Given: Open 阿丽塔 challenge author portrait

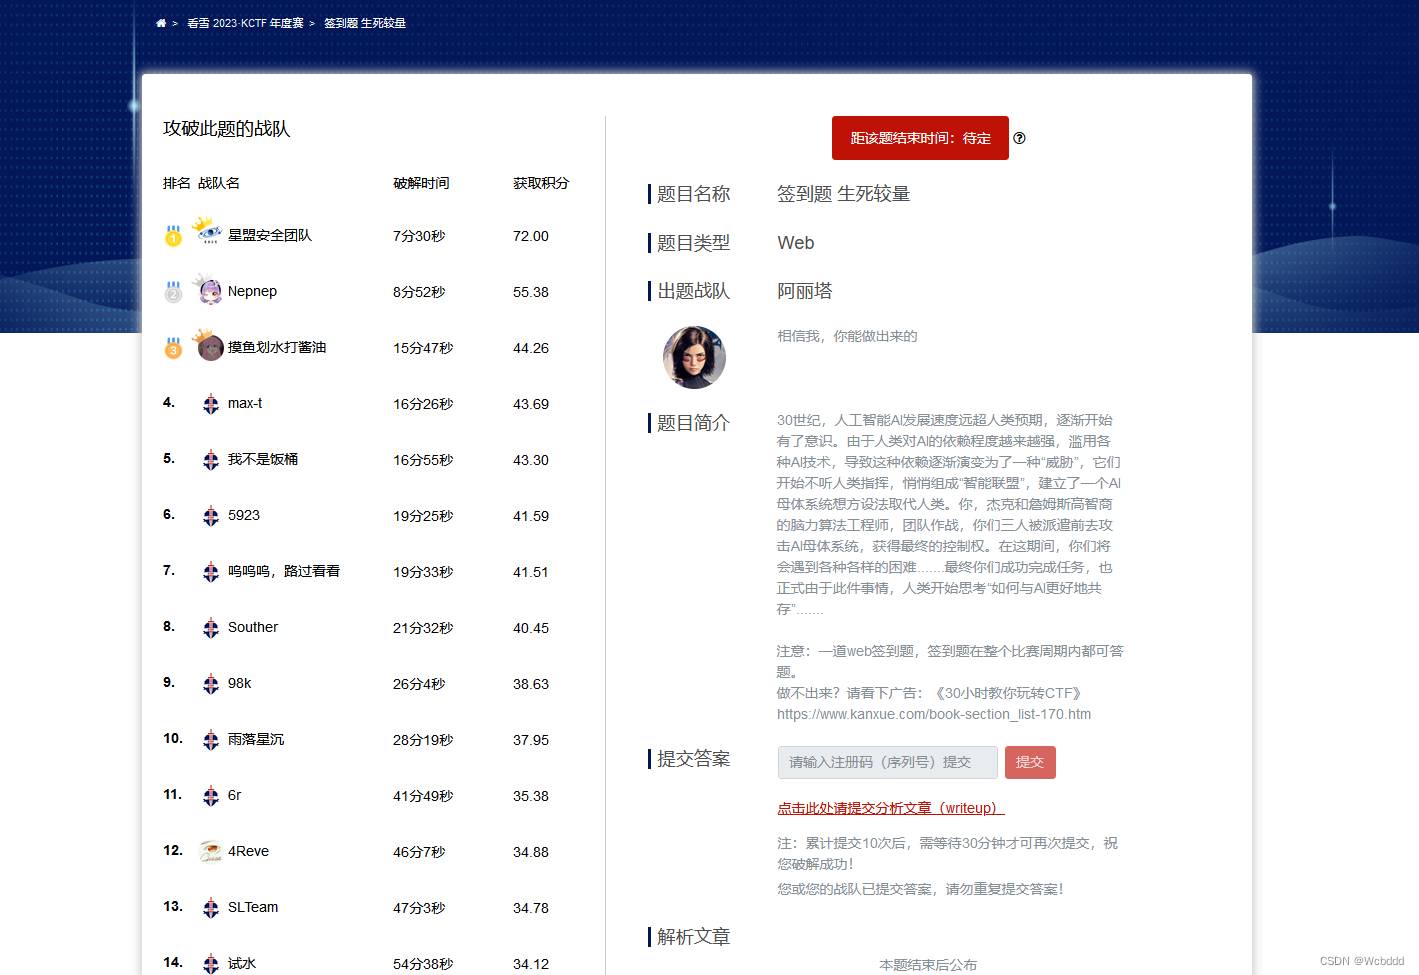Looking at the screenshot, I should click(694, 357).
